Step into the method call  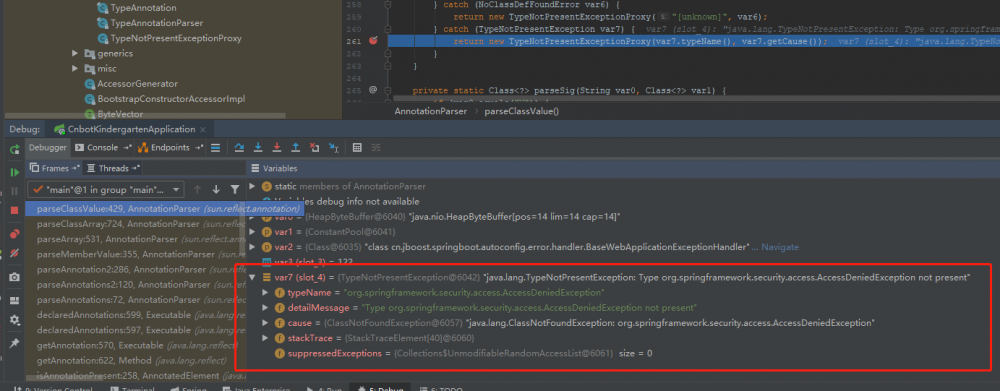258,148
